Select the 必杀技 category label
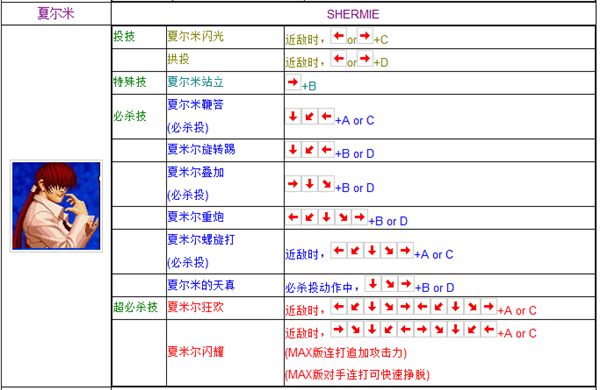This screenshot has width=600, height=390. tap(130, 116)
